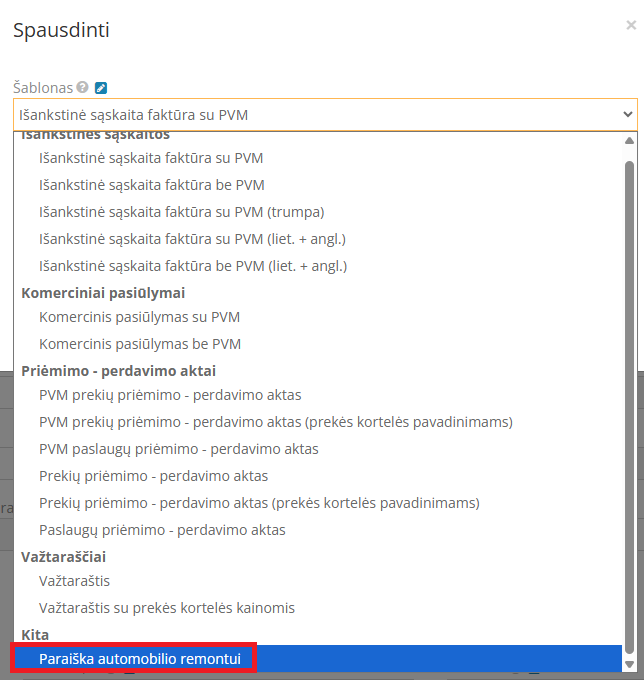Image resolution: width=644 pixels, height=680 pixels.
Task: Choose Prekių priėmimo - perdavimo aktas option
Action: [x=153, y=476]
